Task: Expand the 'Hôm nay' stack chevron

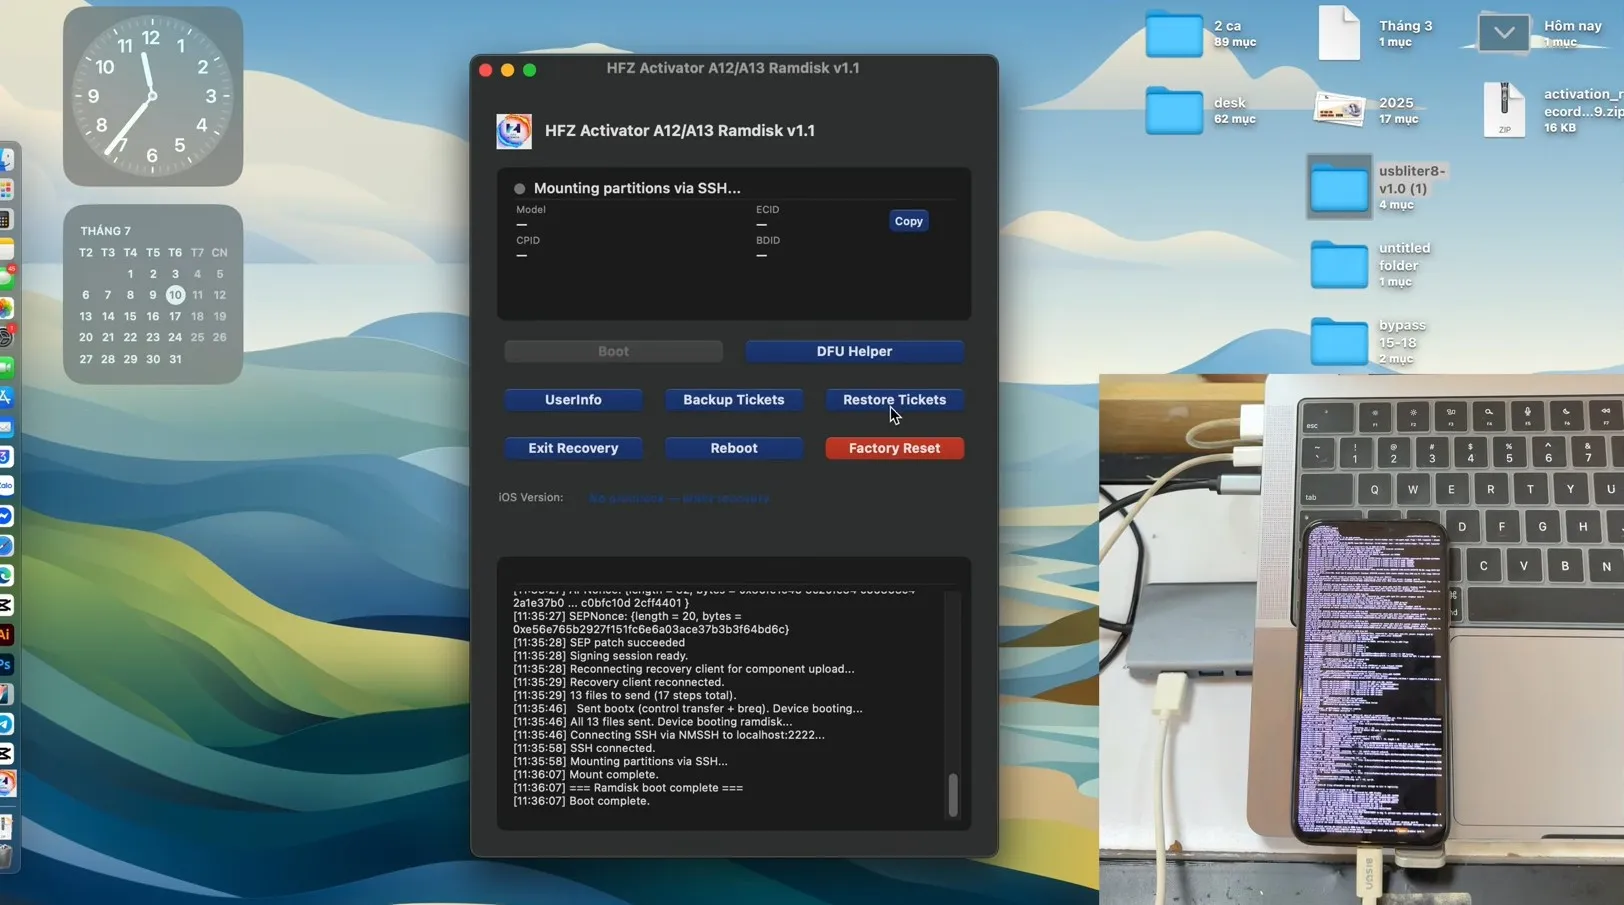Action: click(1503, 33)
